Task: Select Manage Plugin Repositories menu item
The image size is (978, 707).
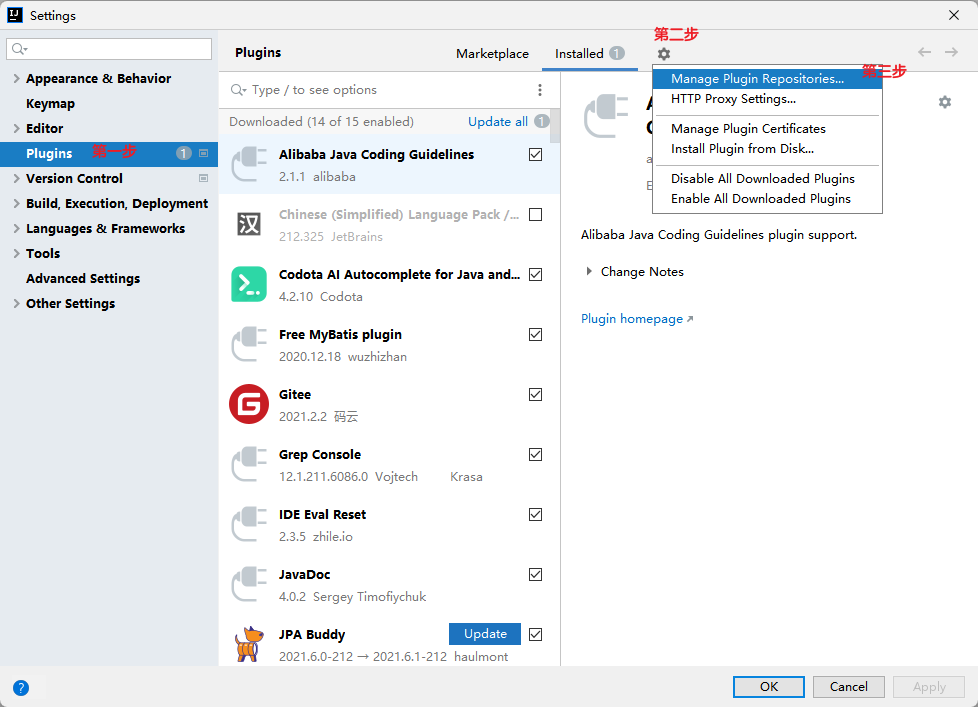Action: click(757, 79)
